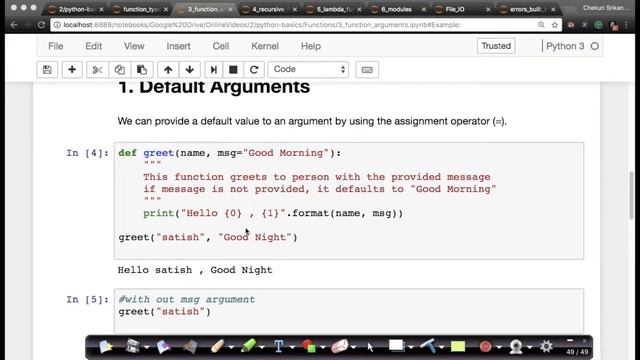The width and height of the screenshot is (640, 360).
Task: Expand the eraser options arrow
Action: tap(353, 348)
